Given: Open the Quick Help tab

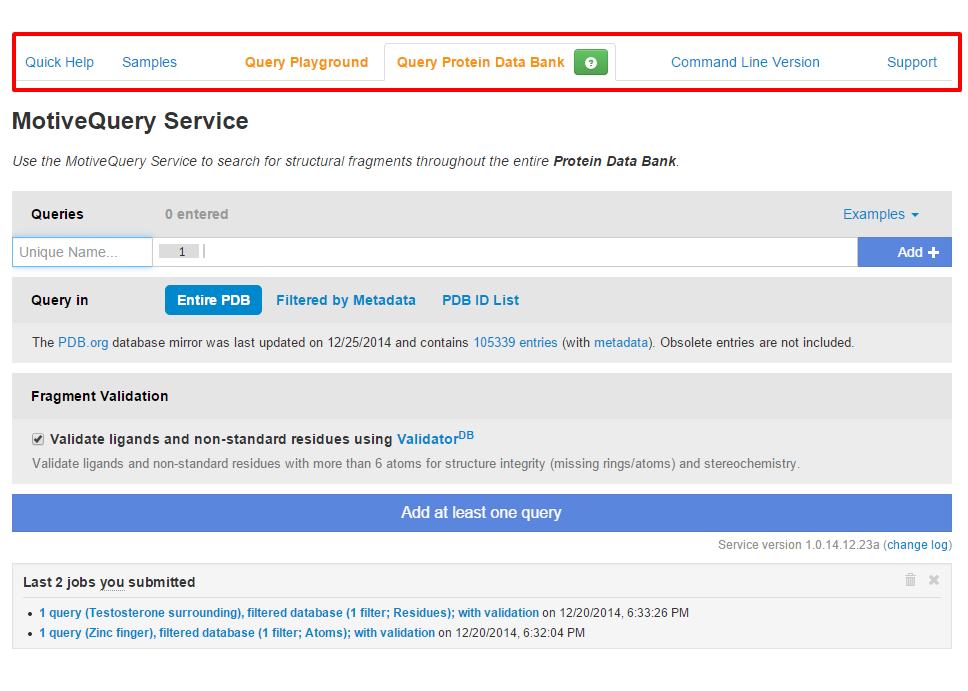Looking at the screenshot, I should tap(59, 62).
